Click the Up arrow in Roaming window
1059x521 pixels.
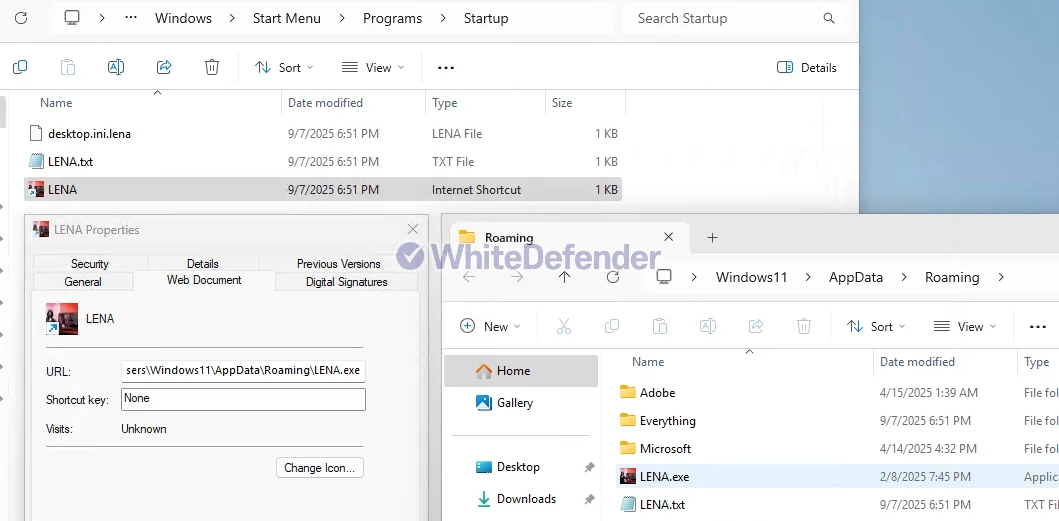pyautogui.click(x=565, y=277)
